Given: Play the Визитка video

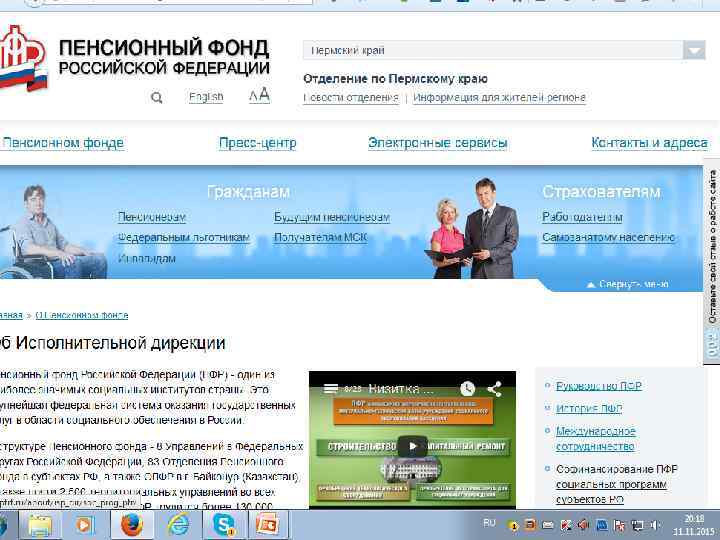Looking at the screenshot, I should 412,446.
